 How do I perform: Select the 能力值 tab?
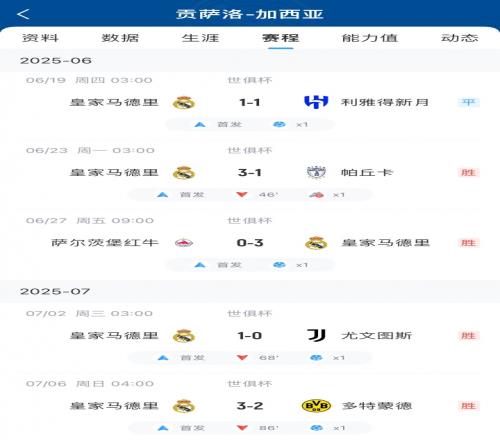pyautogui.click(x=370, y=38)
